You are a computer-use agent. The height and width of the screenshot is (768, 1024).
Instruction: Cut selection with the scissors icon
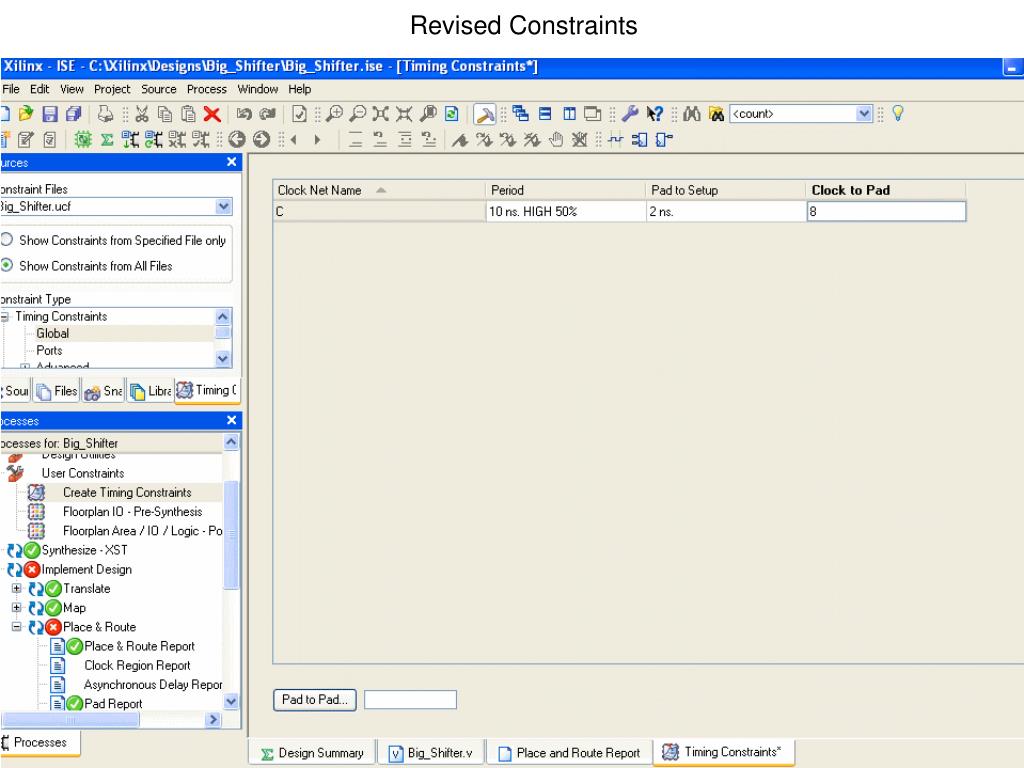(142, 114)
